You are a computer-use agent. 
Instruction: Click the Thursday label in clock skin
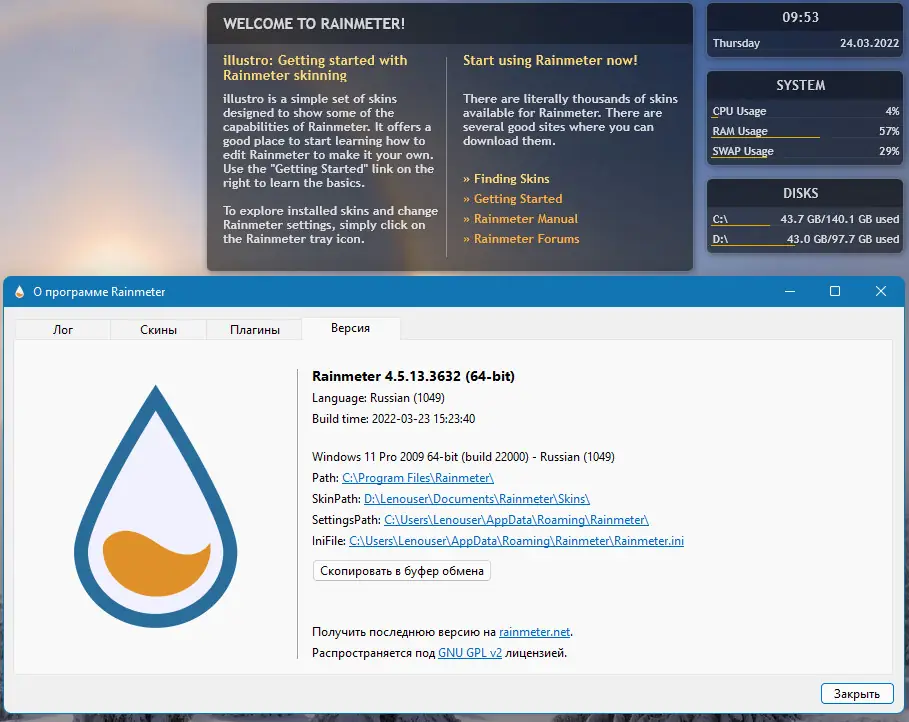point(736,43)
